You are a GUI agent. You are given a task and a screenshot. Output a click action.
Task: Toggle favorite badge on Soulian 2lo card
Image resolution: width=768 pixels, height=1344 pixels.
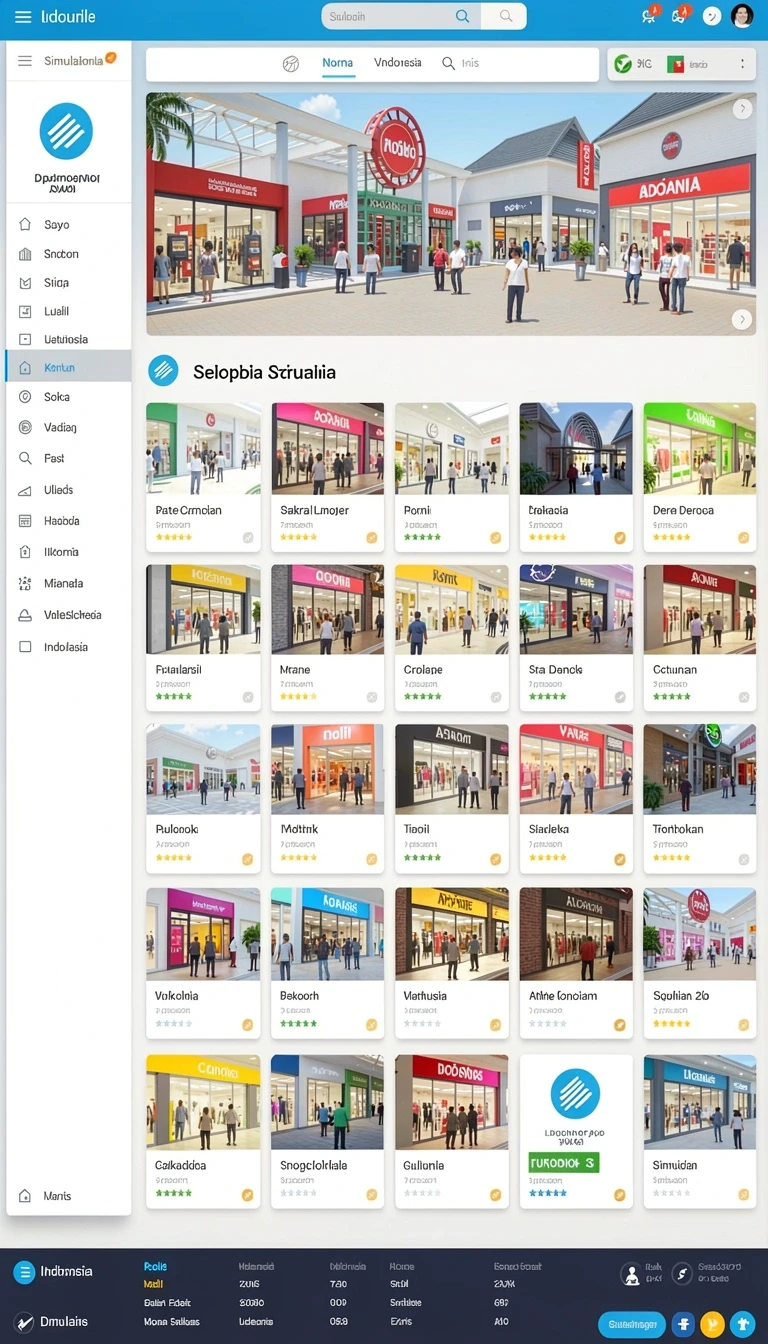pyautogui.click(x=744, y=1025)
